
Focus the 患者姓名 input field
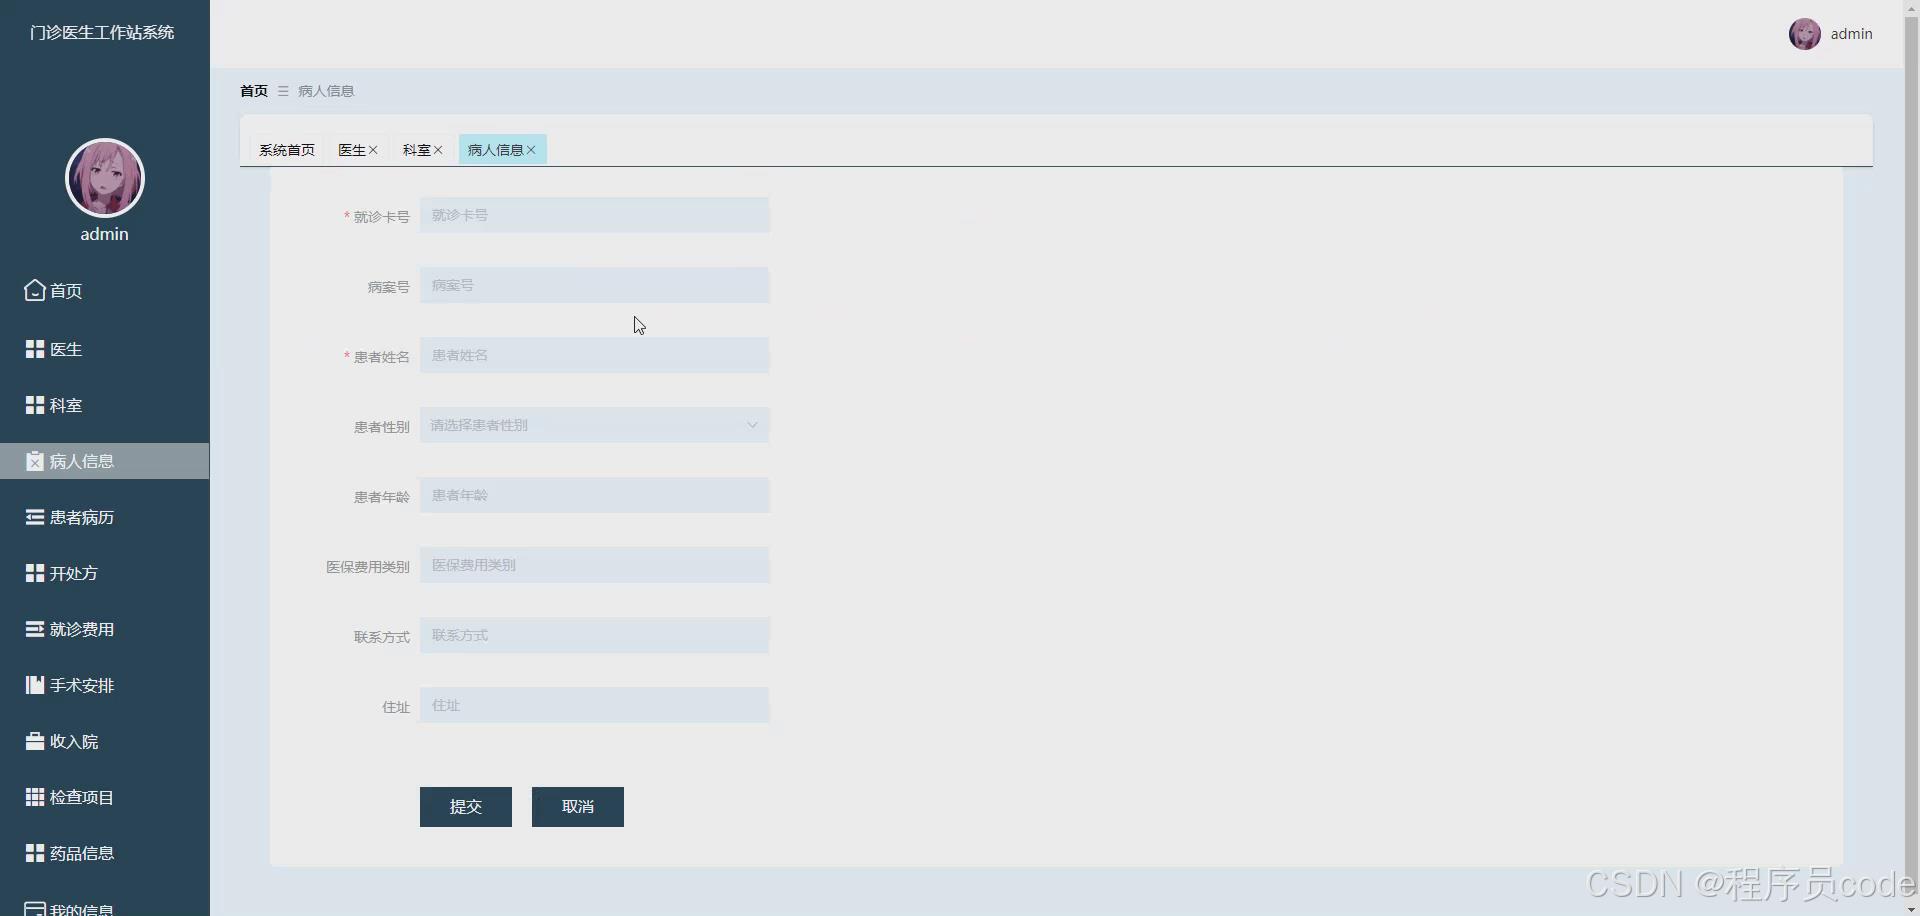595,355
